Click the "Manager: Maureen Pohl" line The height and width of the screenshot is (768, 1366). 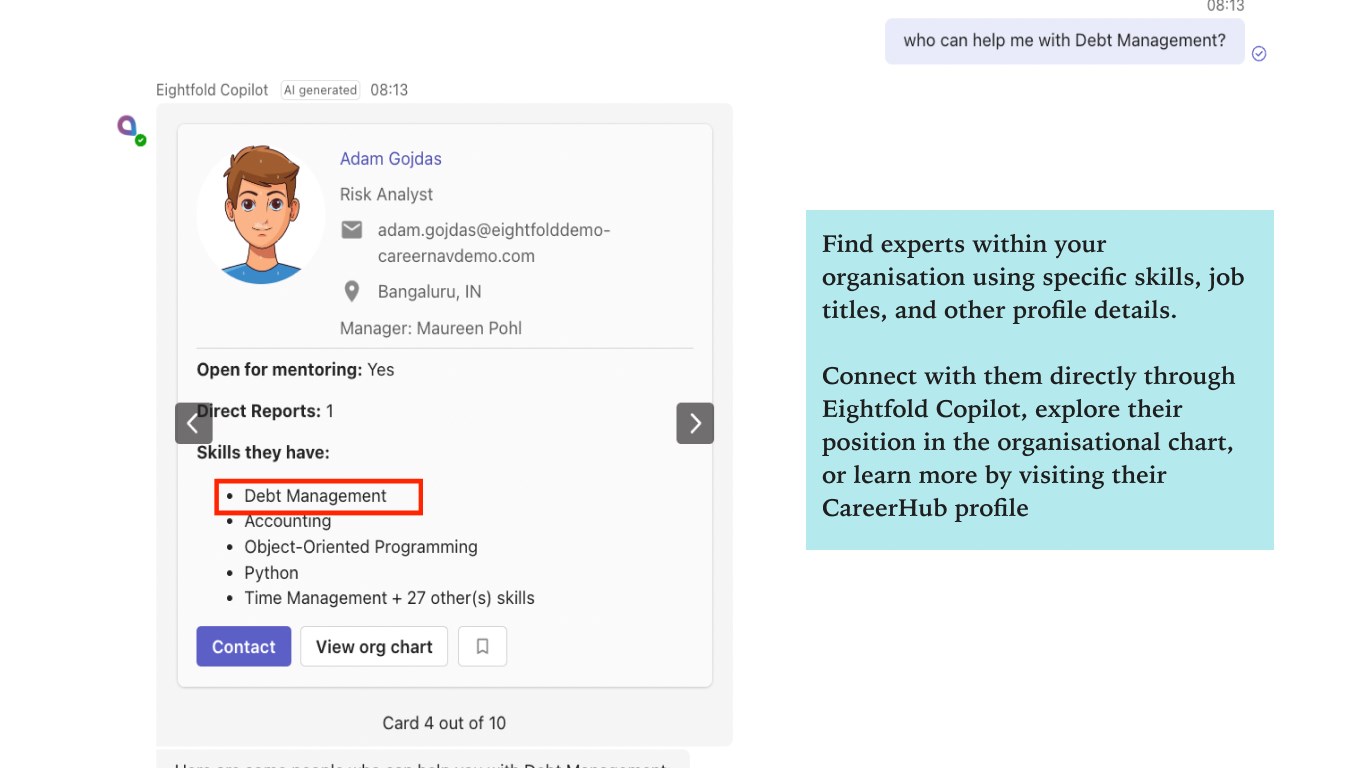point(430,328)
